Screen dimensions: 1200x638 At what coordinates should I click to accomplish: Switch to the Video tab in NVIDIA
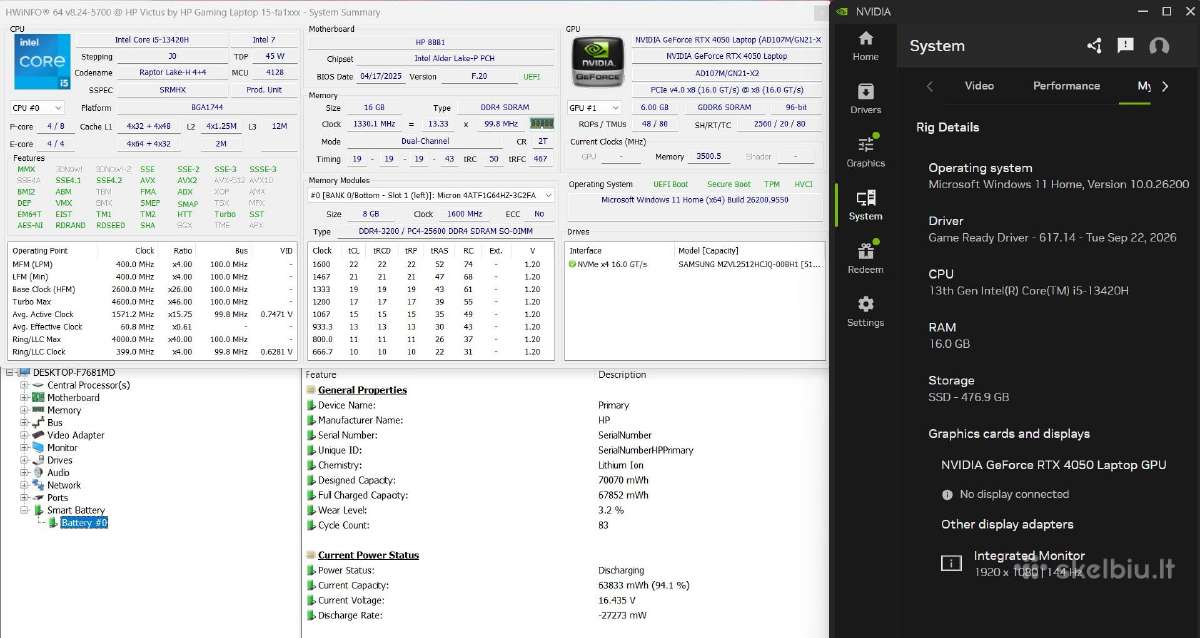pyautogui.click(x=979, y=86)
